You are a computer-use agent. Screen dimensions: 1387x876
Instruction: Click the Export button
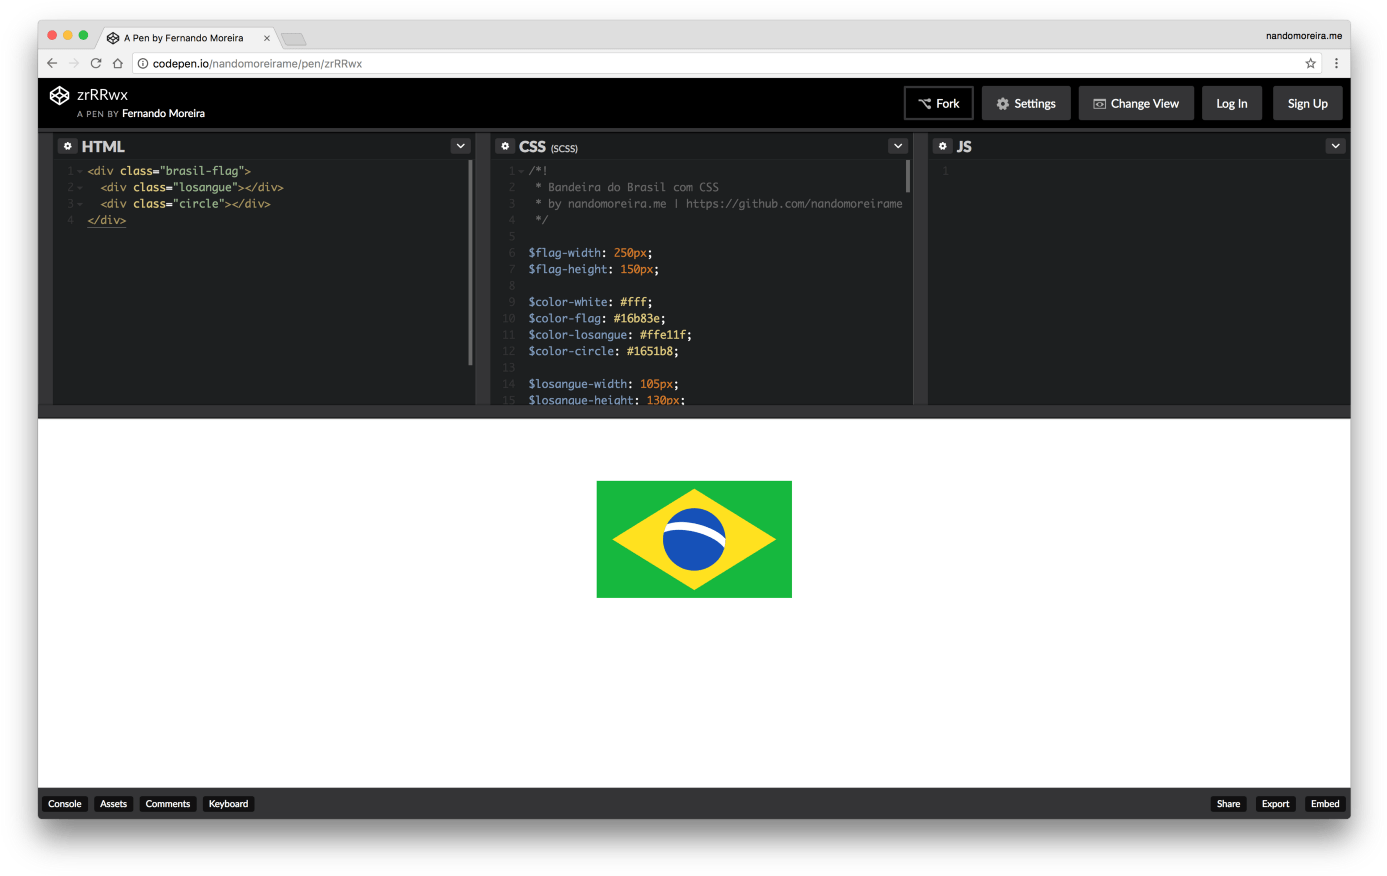1276,804
